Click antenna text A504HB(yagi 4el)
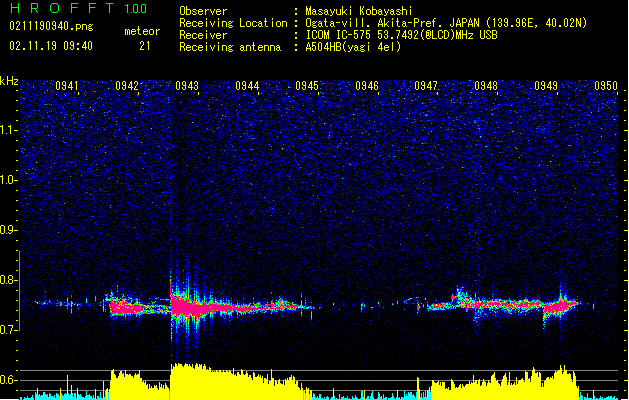This screenshot has width=629, height=400. (353, 47)
